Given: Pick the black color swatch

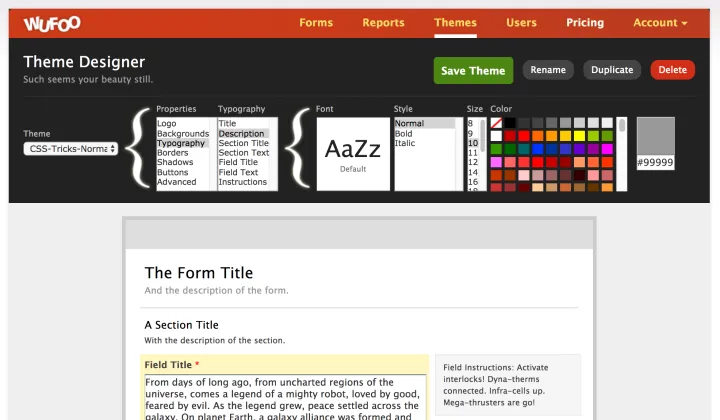Looking at the screenshot, I should (x=510, y=122).
